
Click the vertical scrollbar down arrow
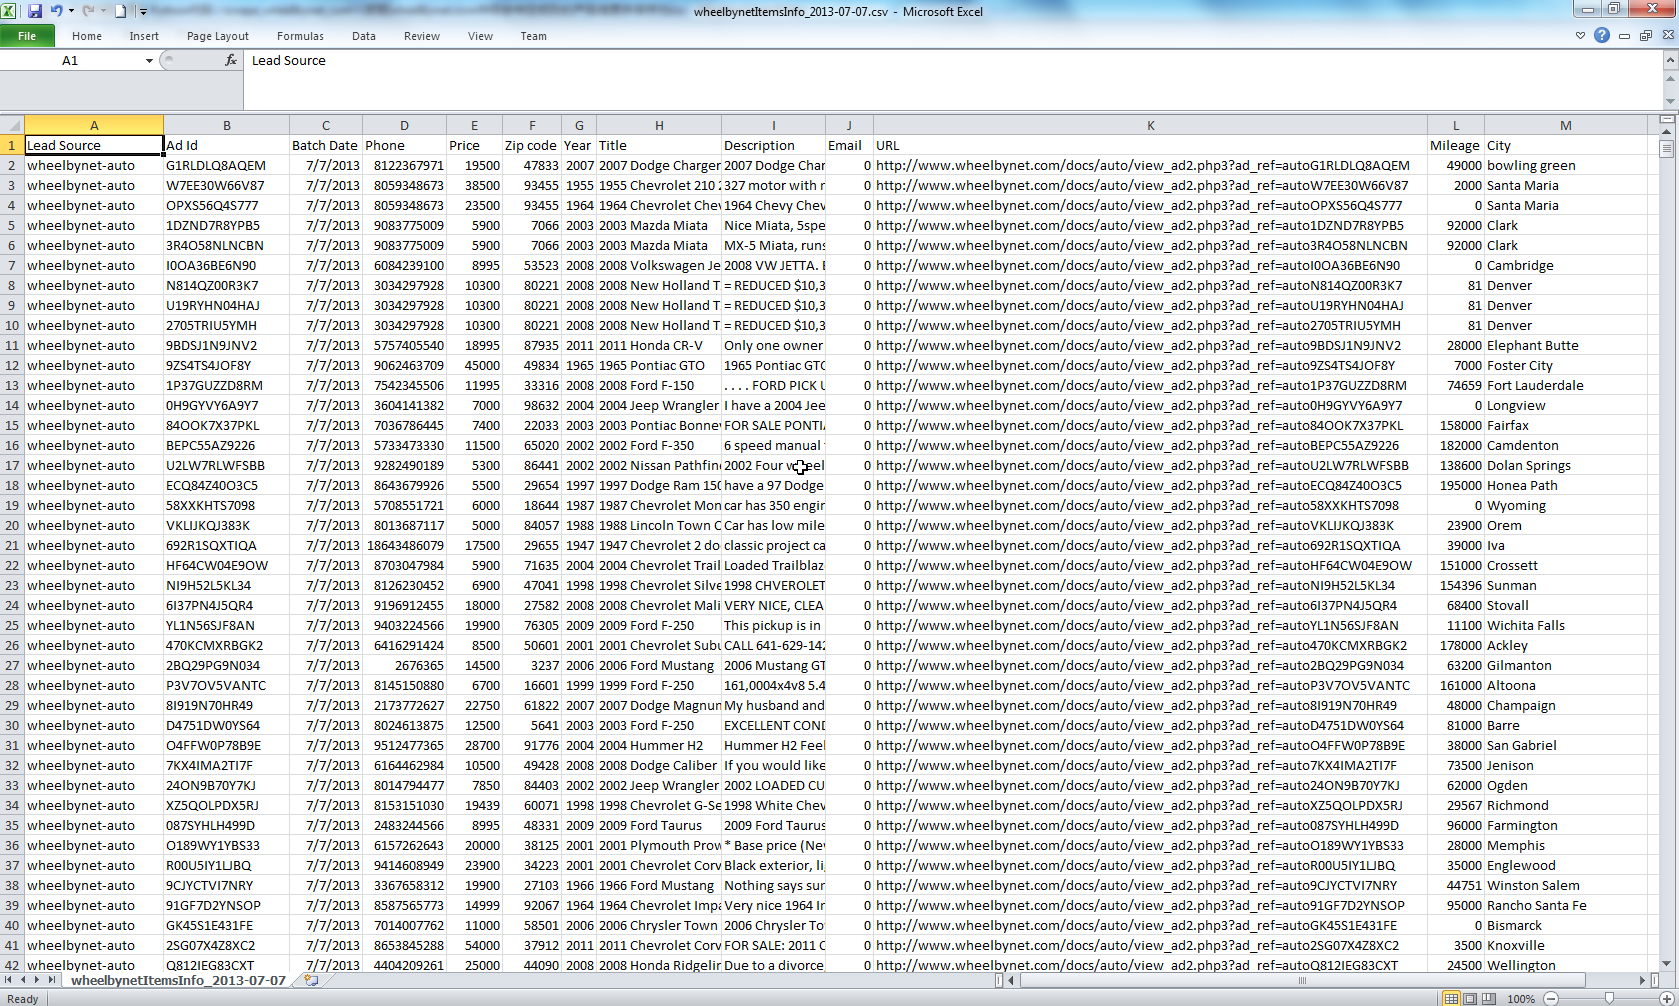[x=1666, y=964]
